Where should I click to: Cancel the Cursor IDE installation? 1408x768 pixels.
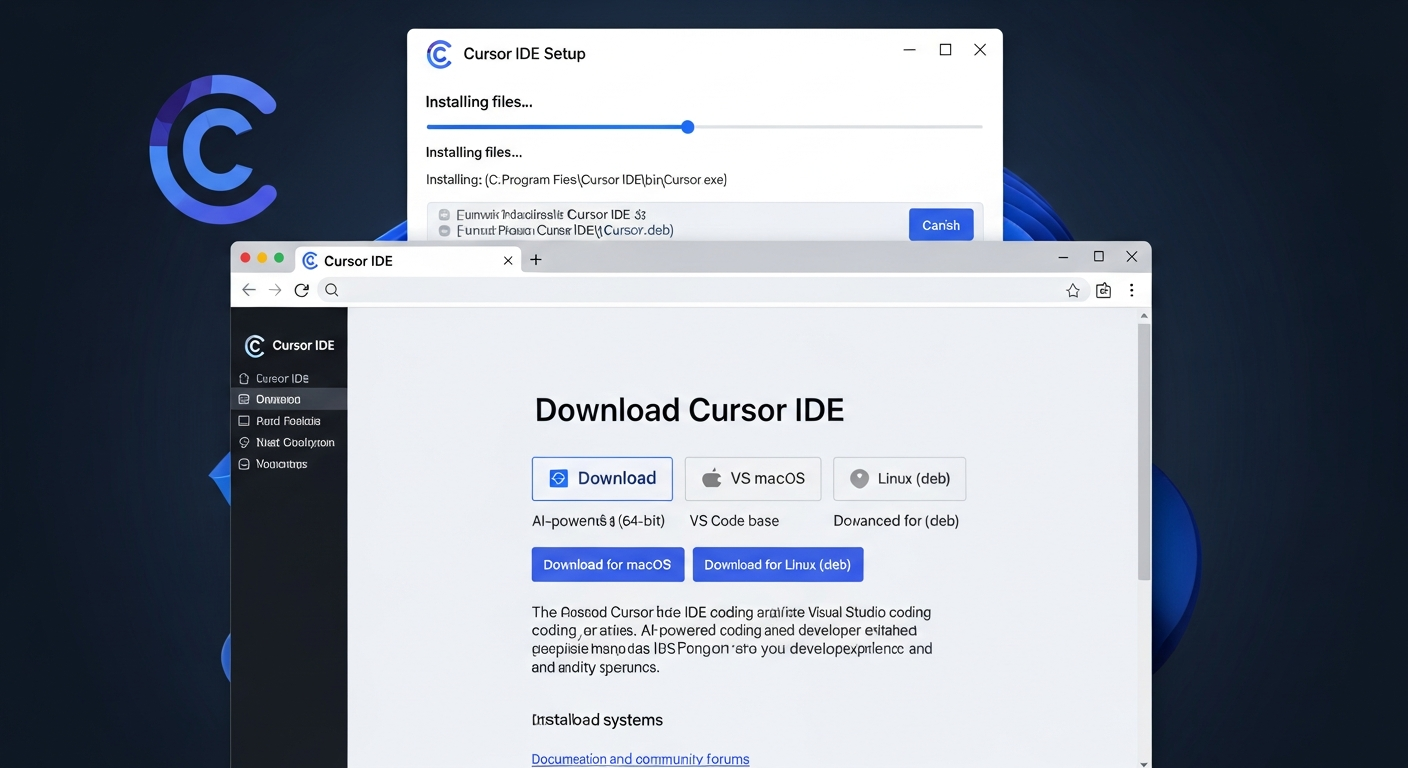click(x=940, y=224)
